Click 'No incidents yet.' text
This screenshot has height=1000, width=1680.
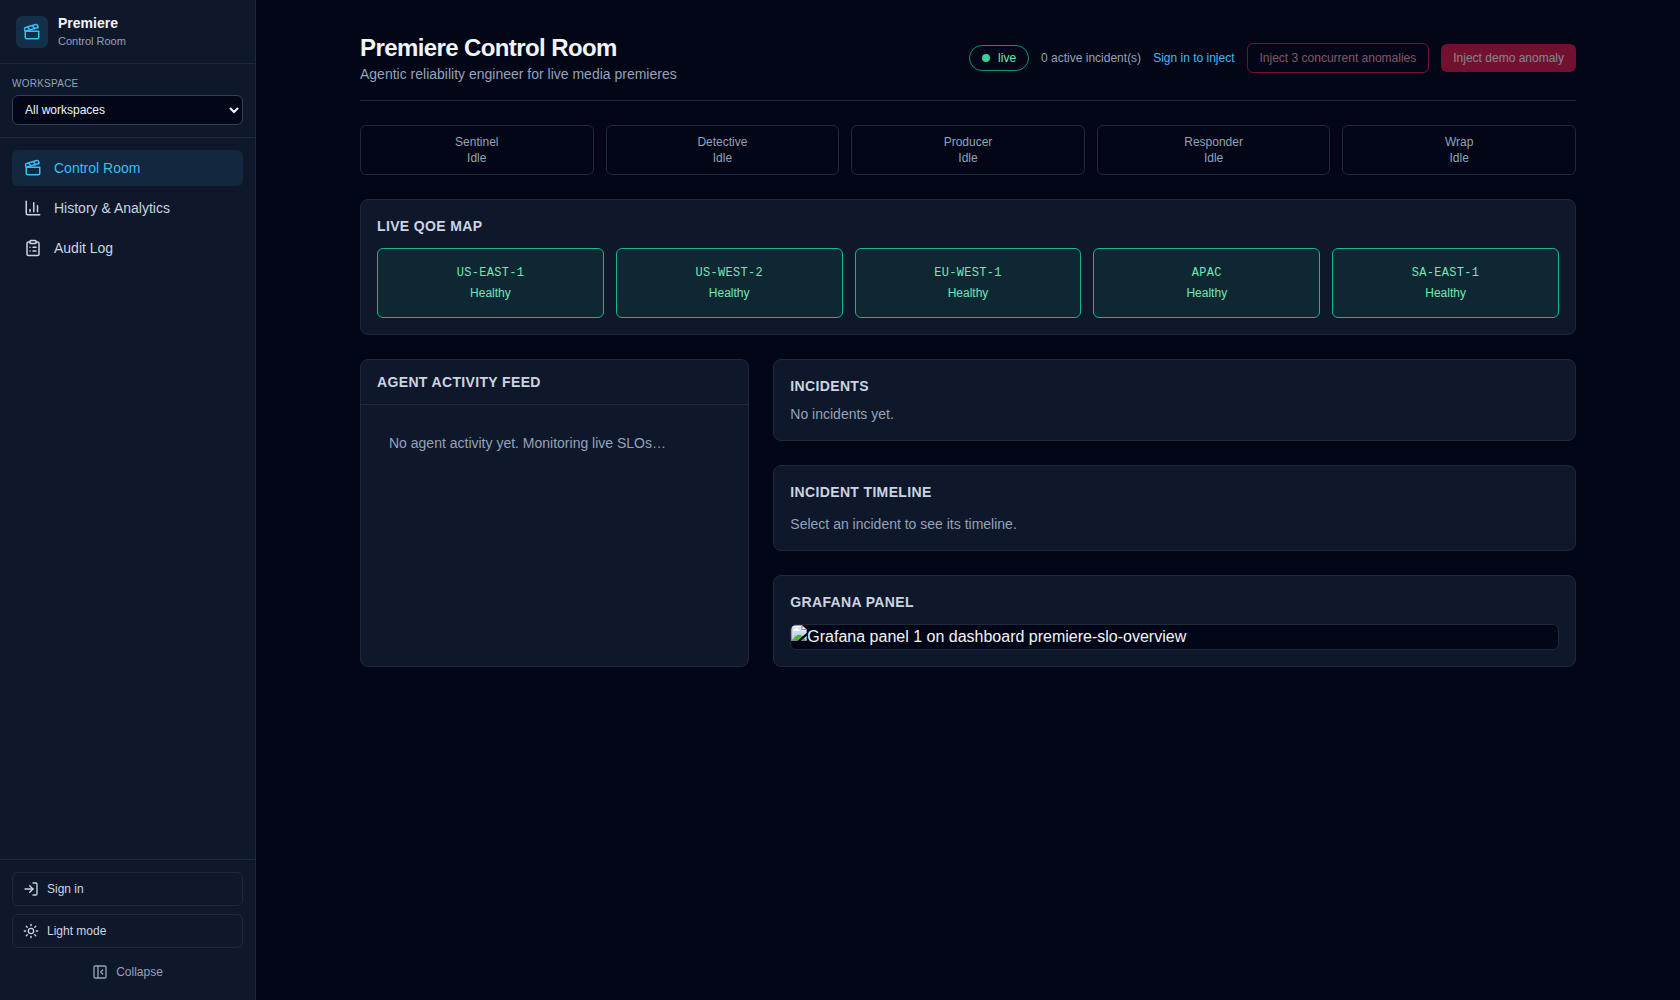click(x=842, y=414)
